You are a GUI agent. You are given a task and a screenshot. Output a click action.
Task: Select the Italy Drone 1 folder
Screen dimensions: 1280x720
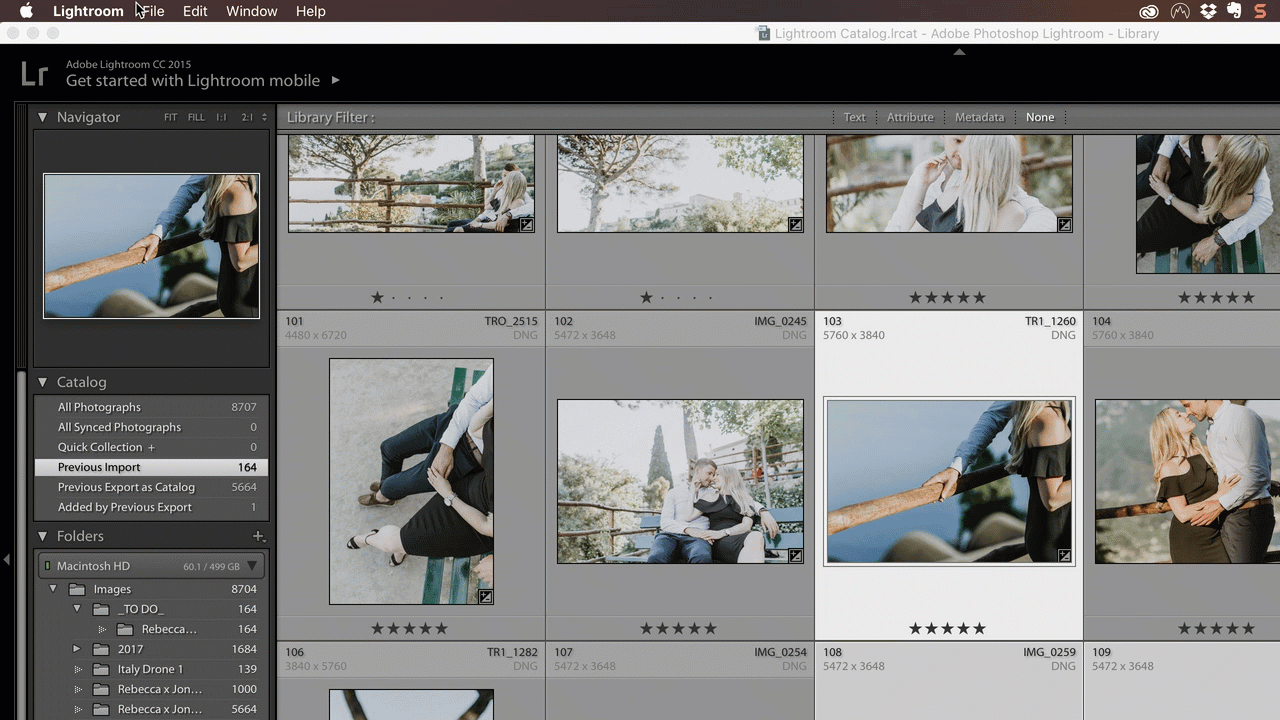pyautogui.click(x=151, y=669)
